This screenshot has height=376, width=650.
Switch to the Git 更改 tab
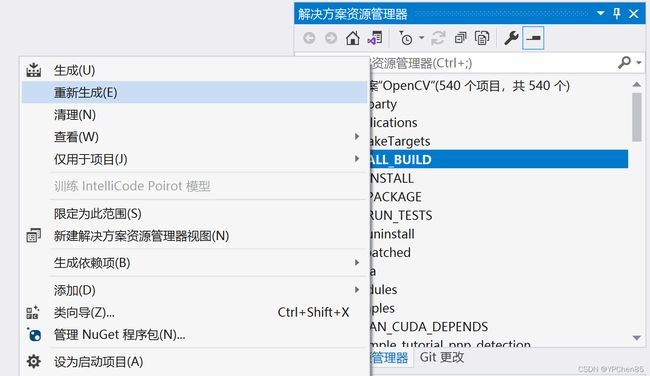click(441, 357)
